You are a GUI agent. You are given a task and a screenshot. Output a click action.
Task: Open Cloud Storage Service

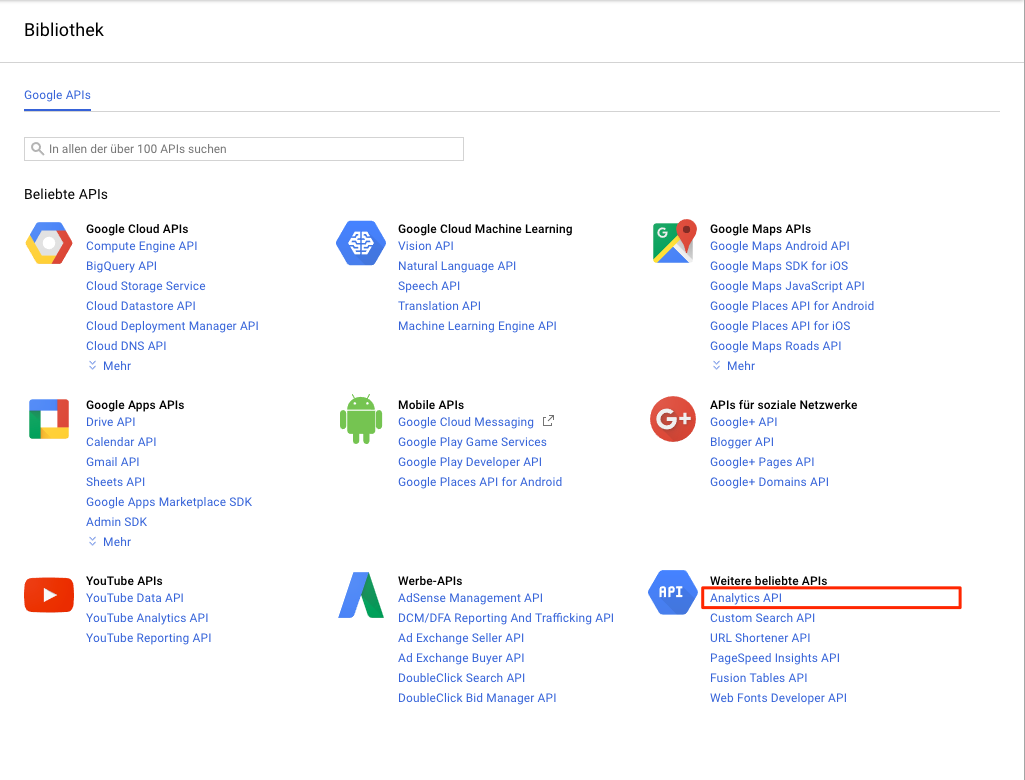pos(146,286)
